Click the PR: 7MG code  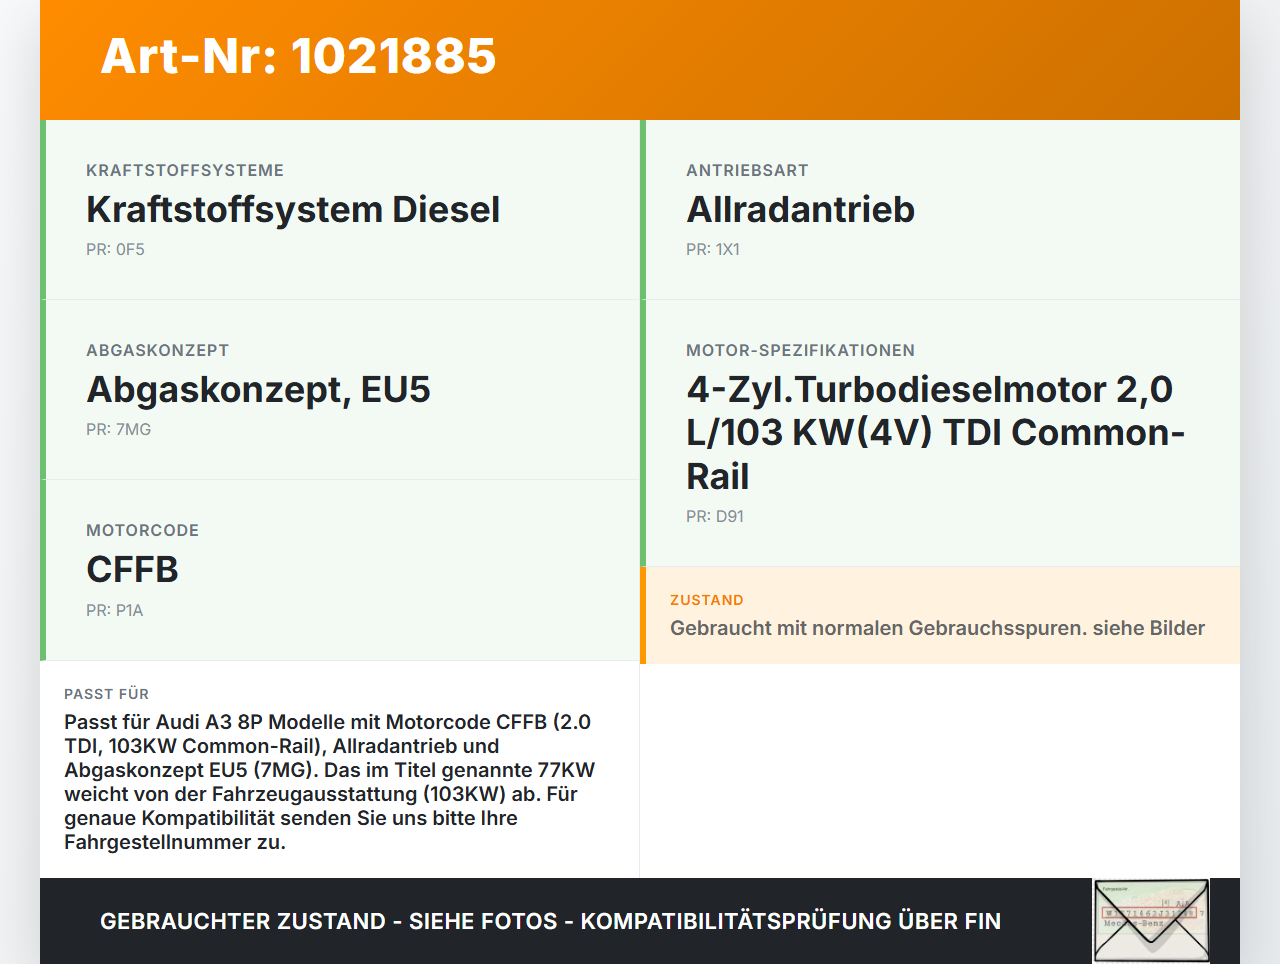(117, 428)
